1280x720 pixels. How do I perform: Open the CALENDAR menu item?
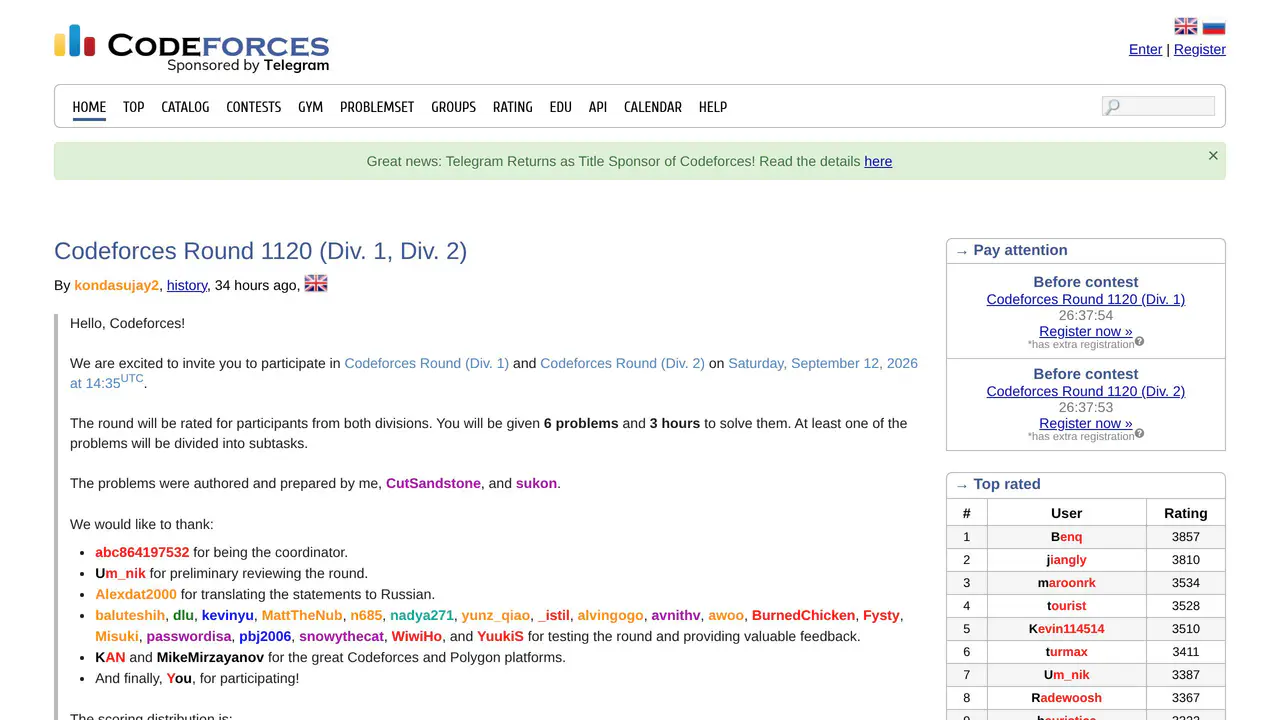click(x=653, y=107)
